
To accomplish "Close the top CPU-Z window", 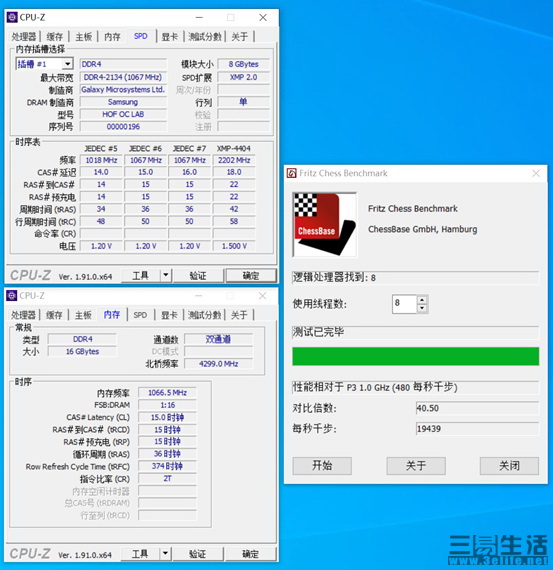I will tap(263, 17).
